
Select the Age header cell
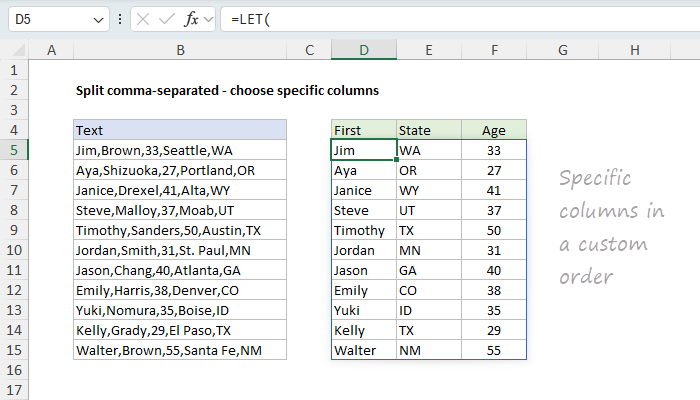[493, 130]
